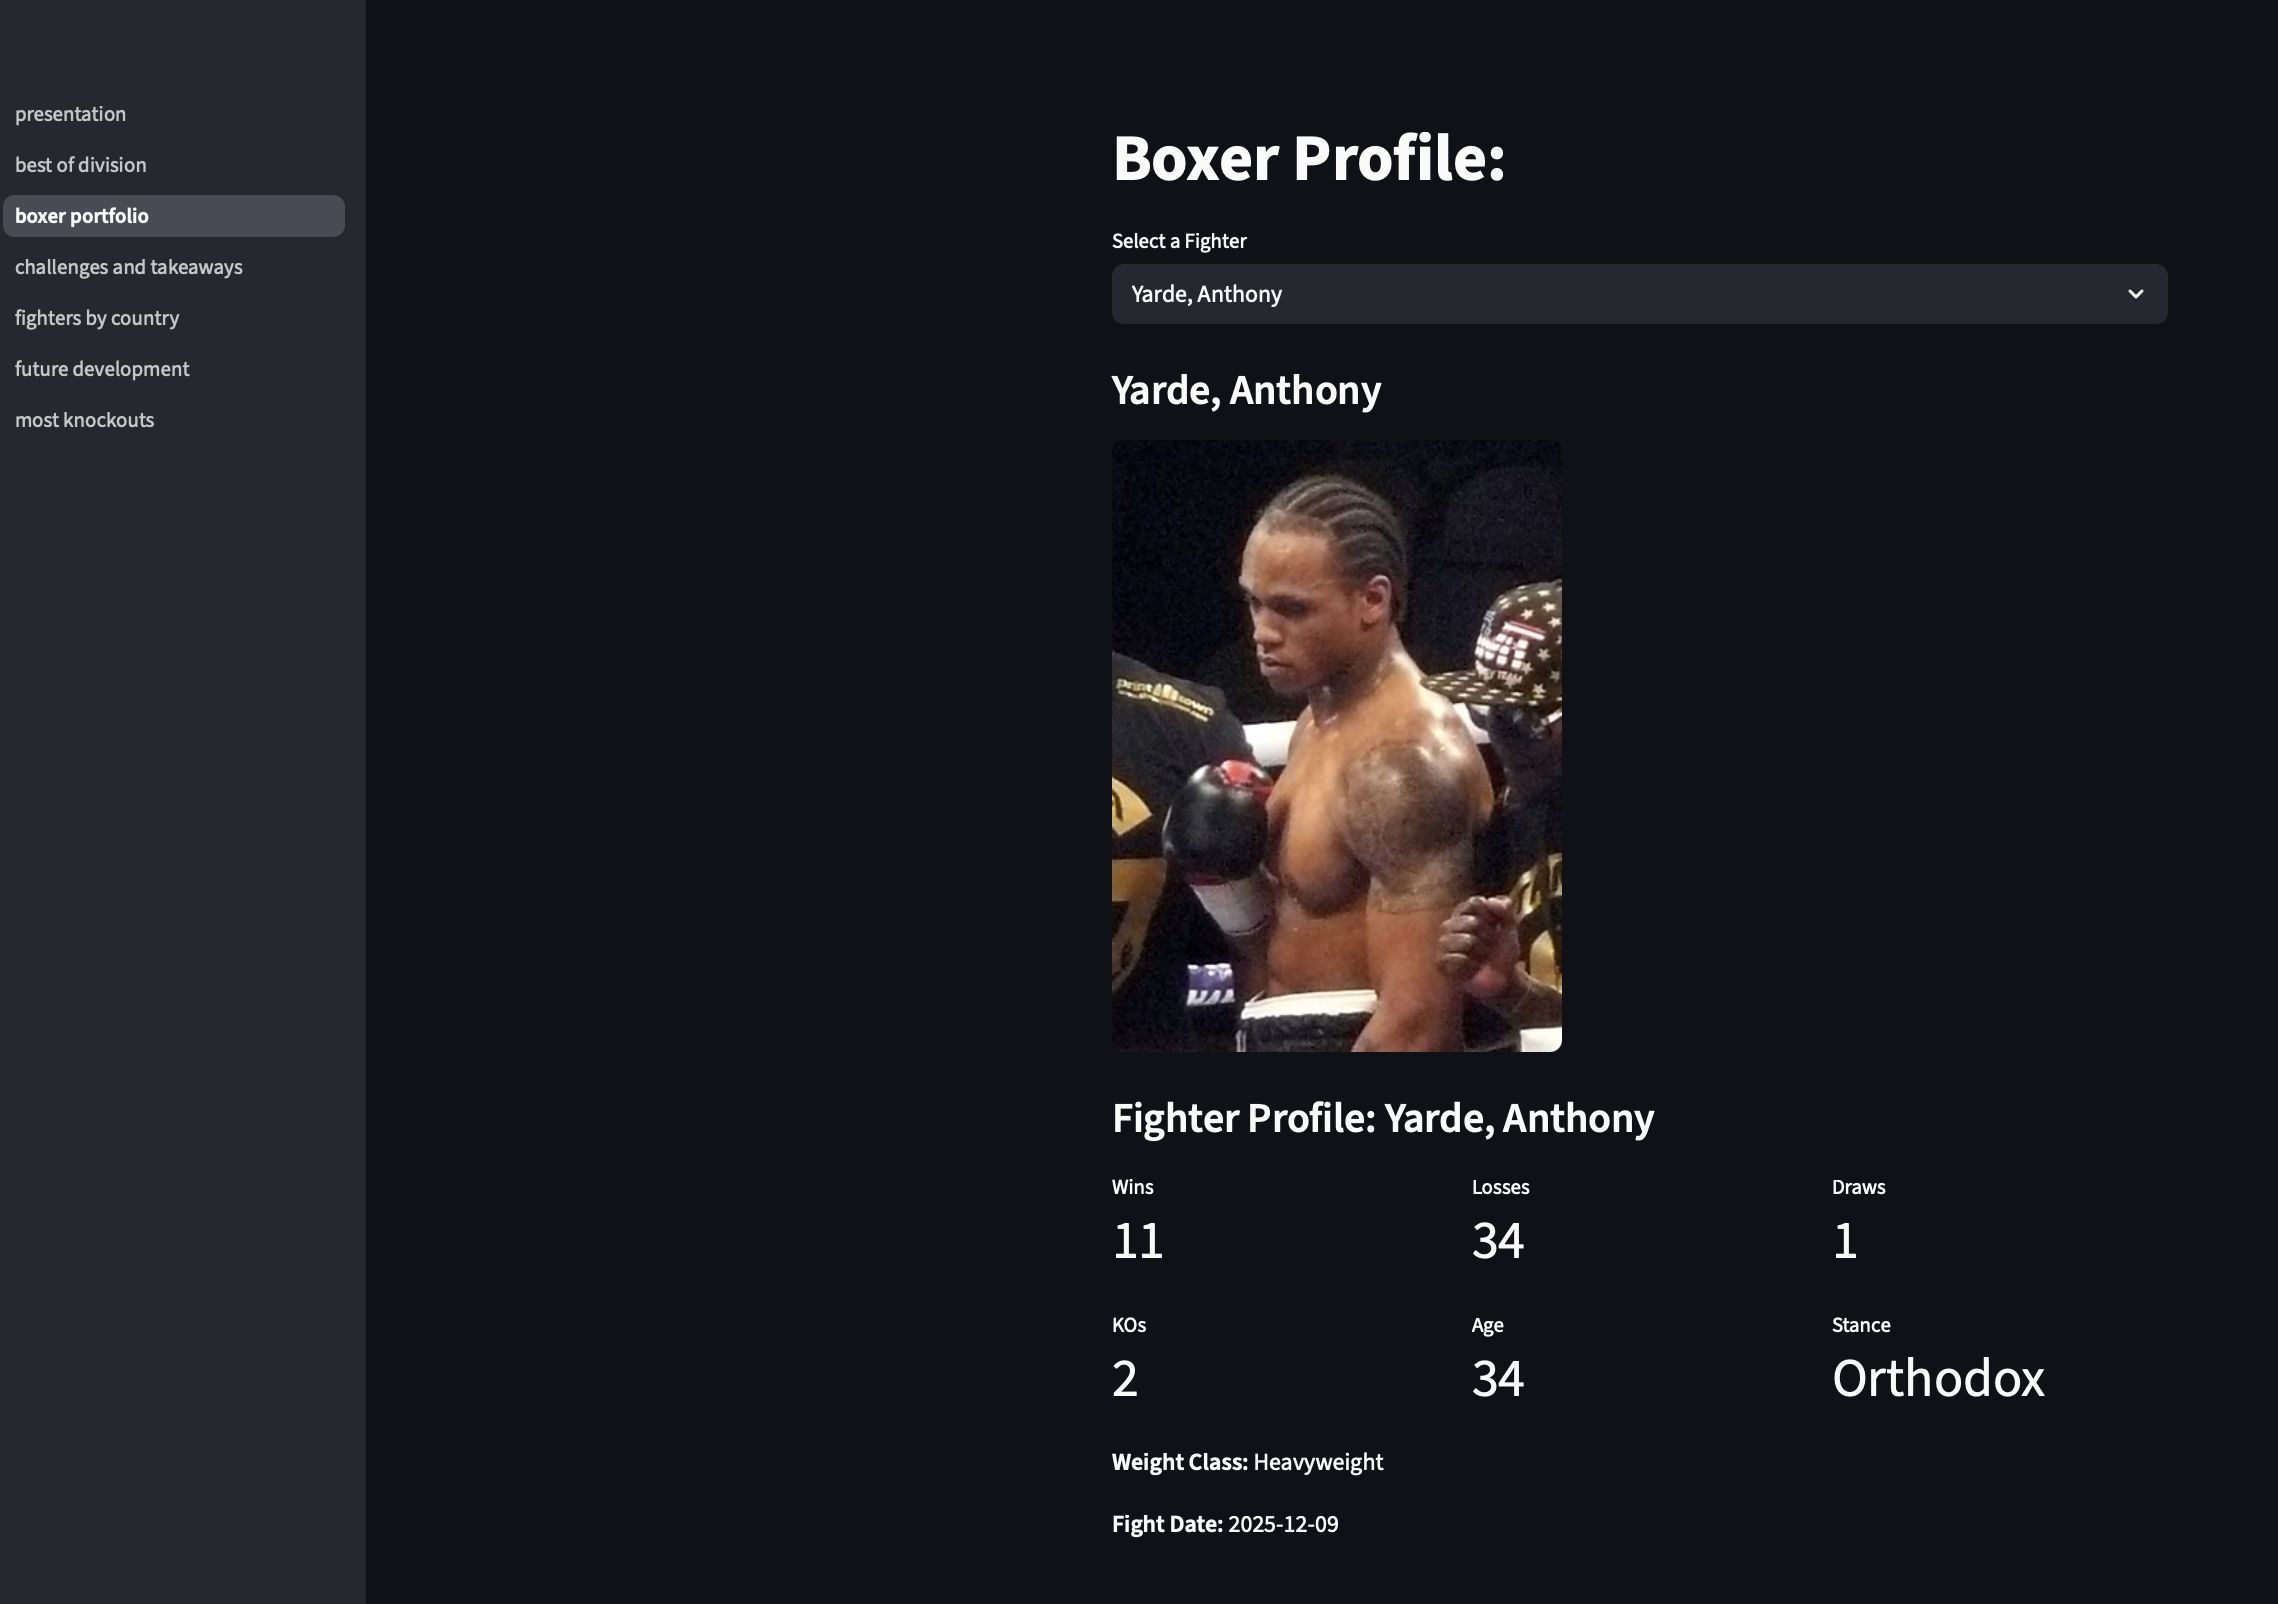This screenshot has height=1604, width=2278.
Task: View 'fighters by country' page
Action: (x=97, y=317)
